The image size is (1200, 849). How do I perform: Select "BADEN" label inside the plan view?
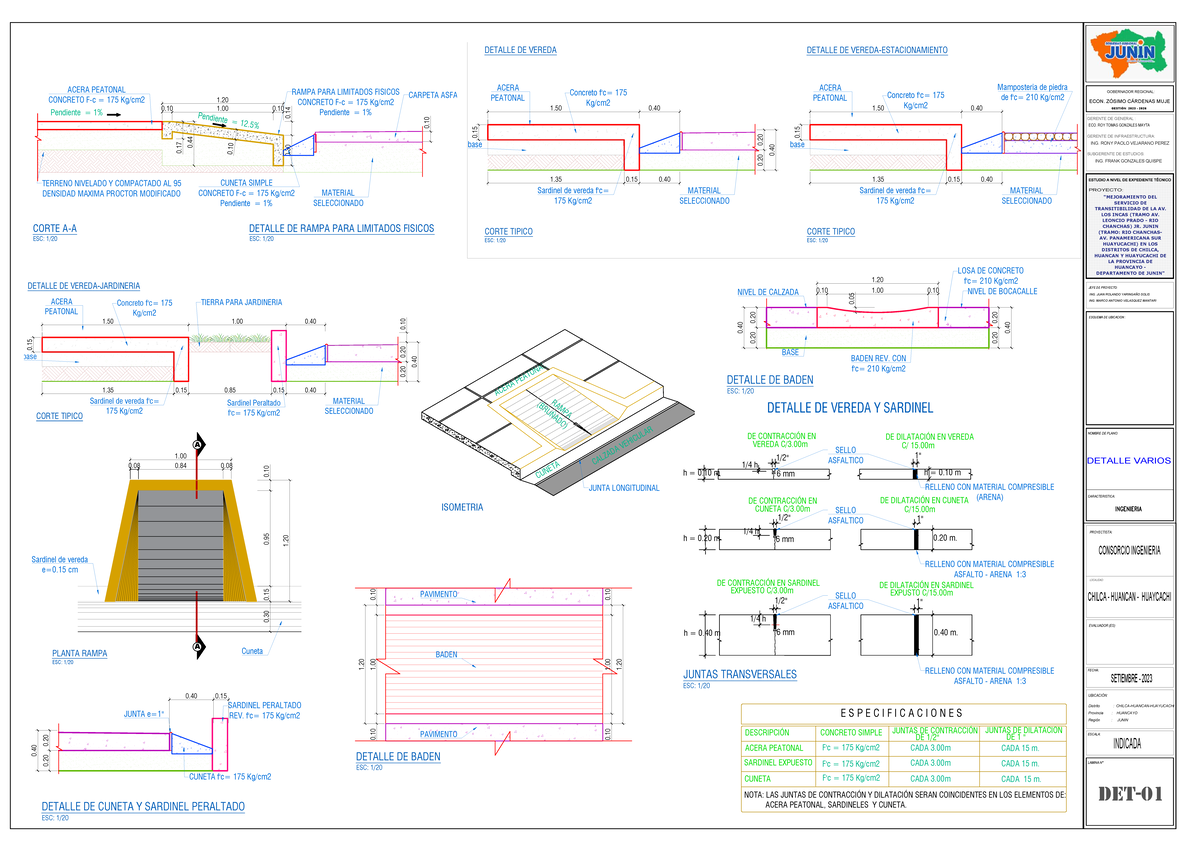pos(446,655)
